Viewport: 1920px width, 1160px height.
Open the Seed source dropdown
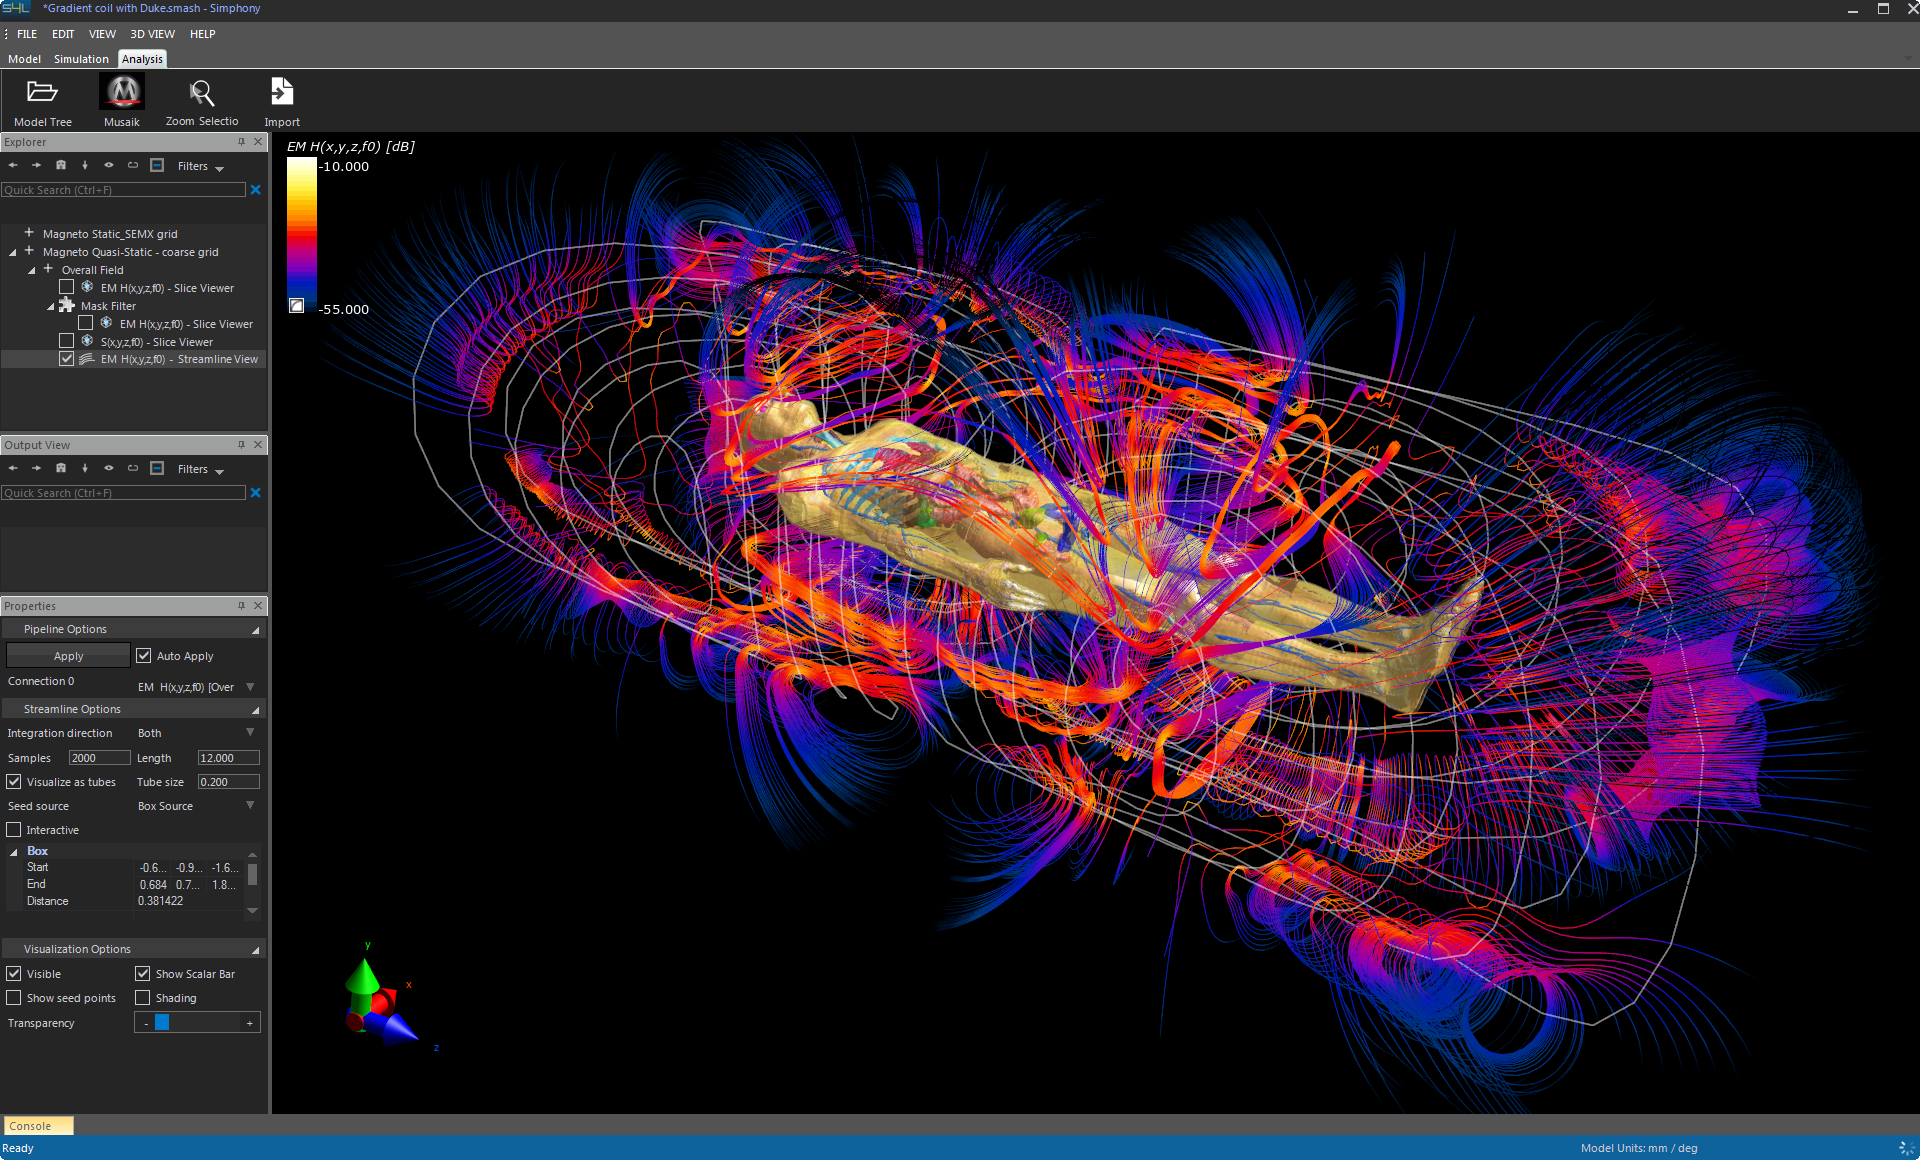coord(250,806)
